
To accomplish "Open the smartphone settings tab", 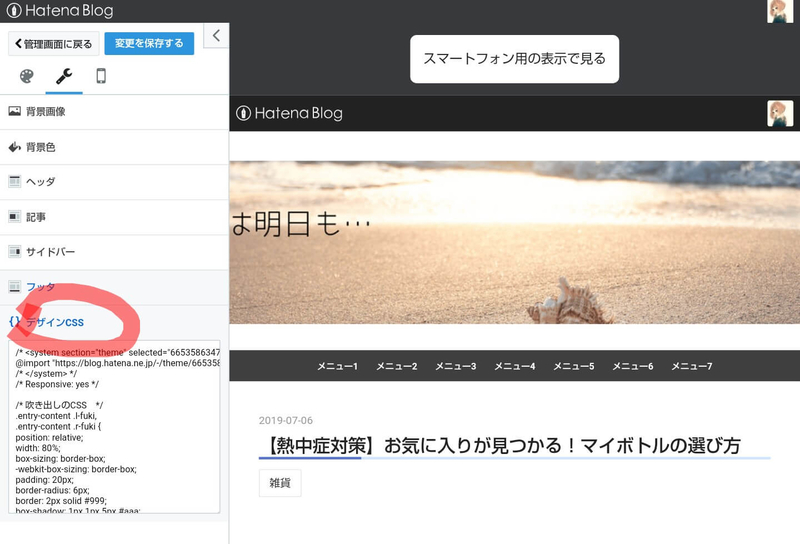I will coord(101,77).
